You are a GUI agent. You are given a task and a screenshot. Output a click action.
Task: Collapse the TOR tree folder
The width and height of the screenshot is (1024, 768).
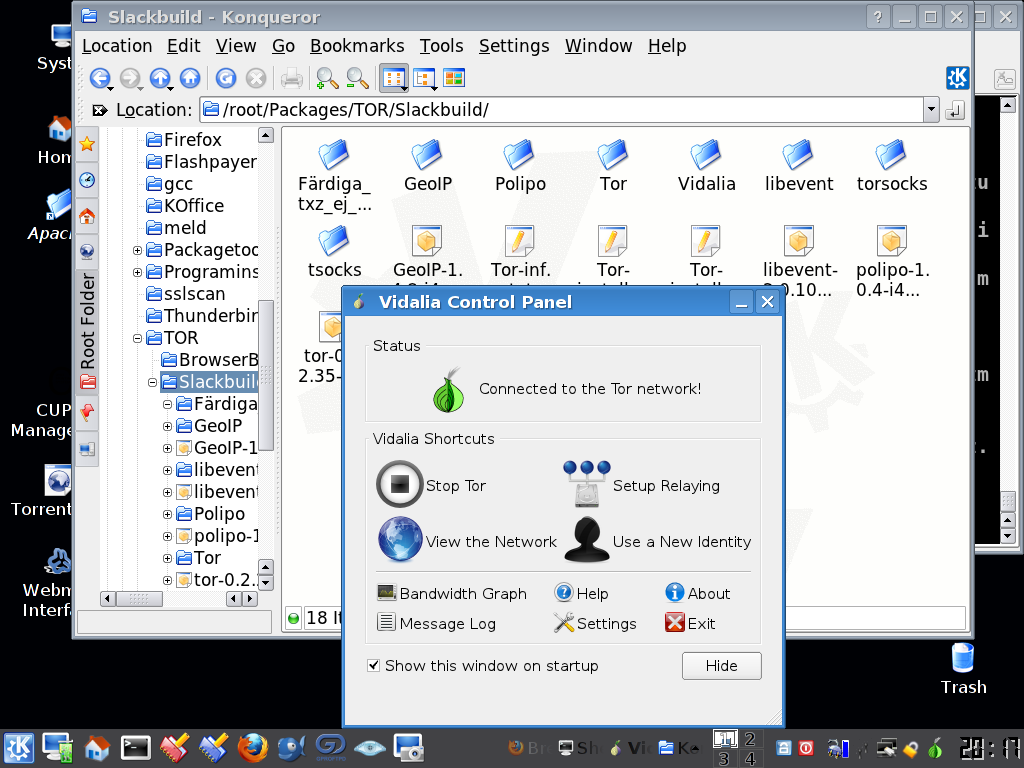138,338
